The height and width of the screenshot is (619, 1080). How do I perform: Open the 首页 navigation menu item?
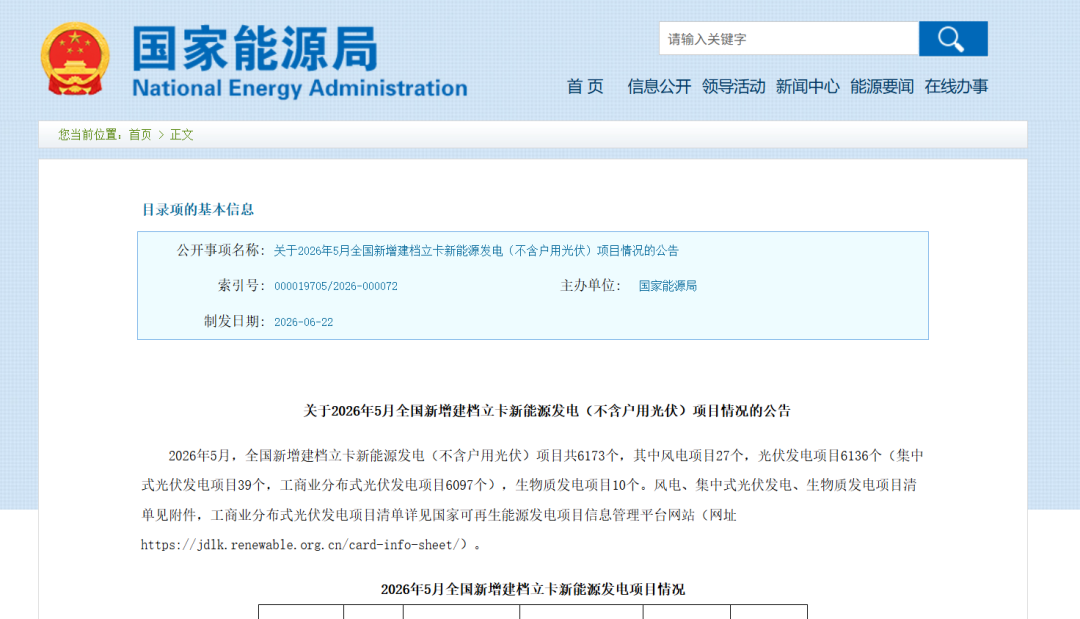tap(585, 87)
